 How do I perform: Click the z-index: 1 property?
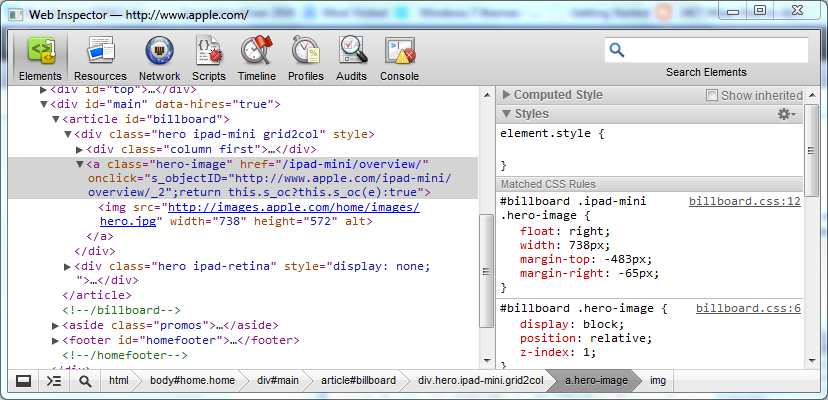click(x=558, y=352)
